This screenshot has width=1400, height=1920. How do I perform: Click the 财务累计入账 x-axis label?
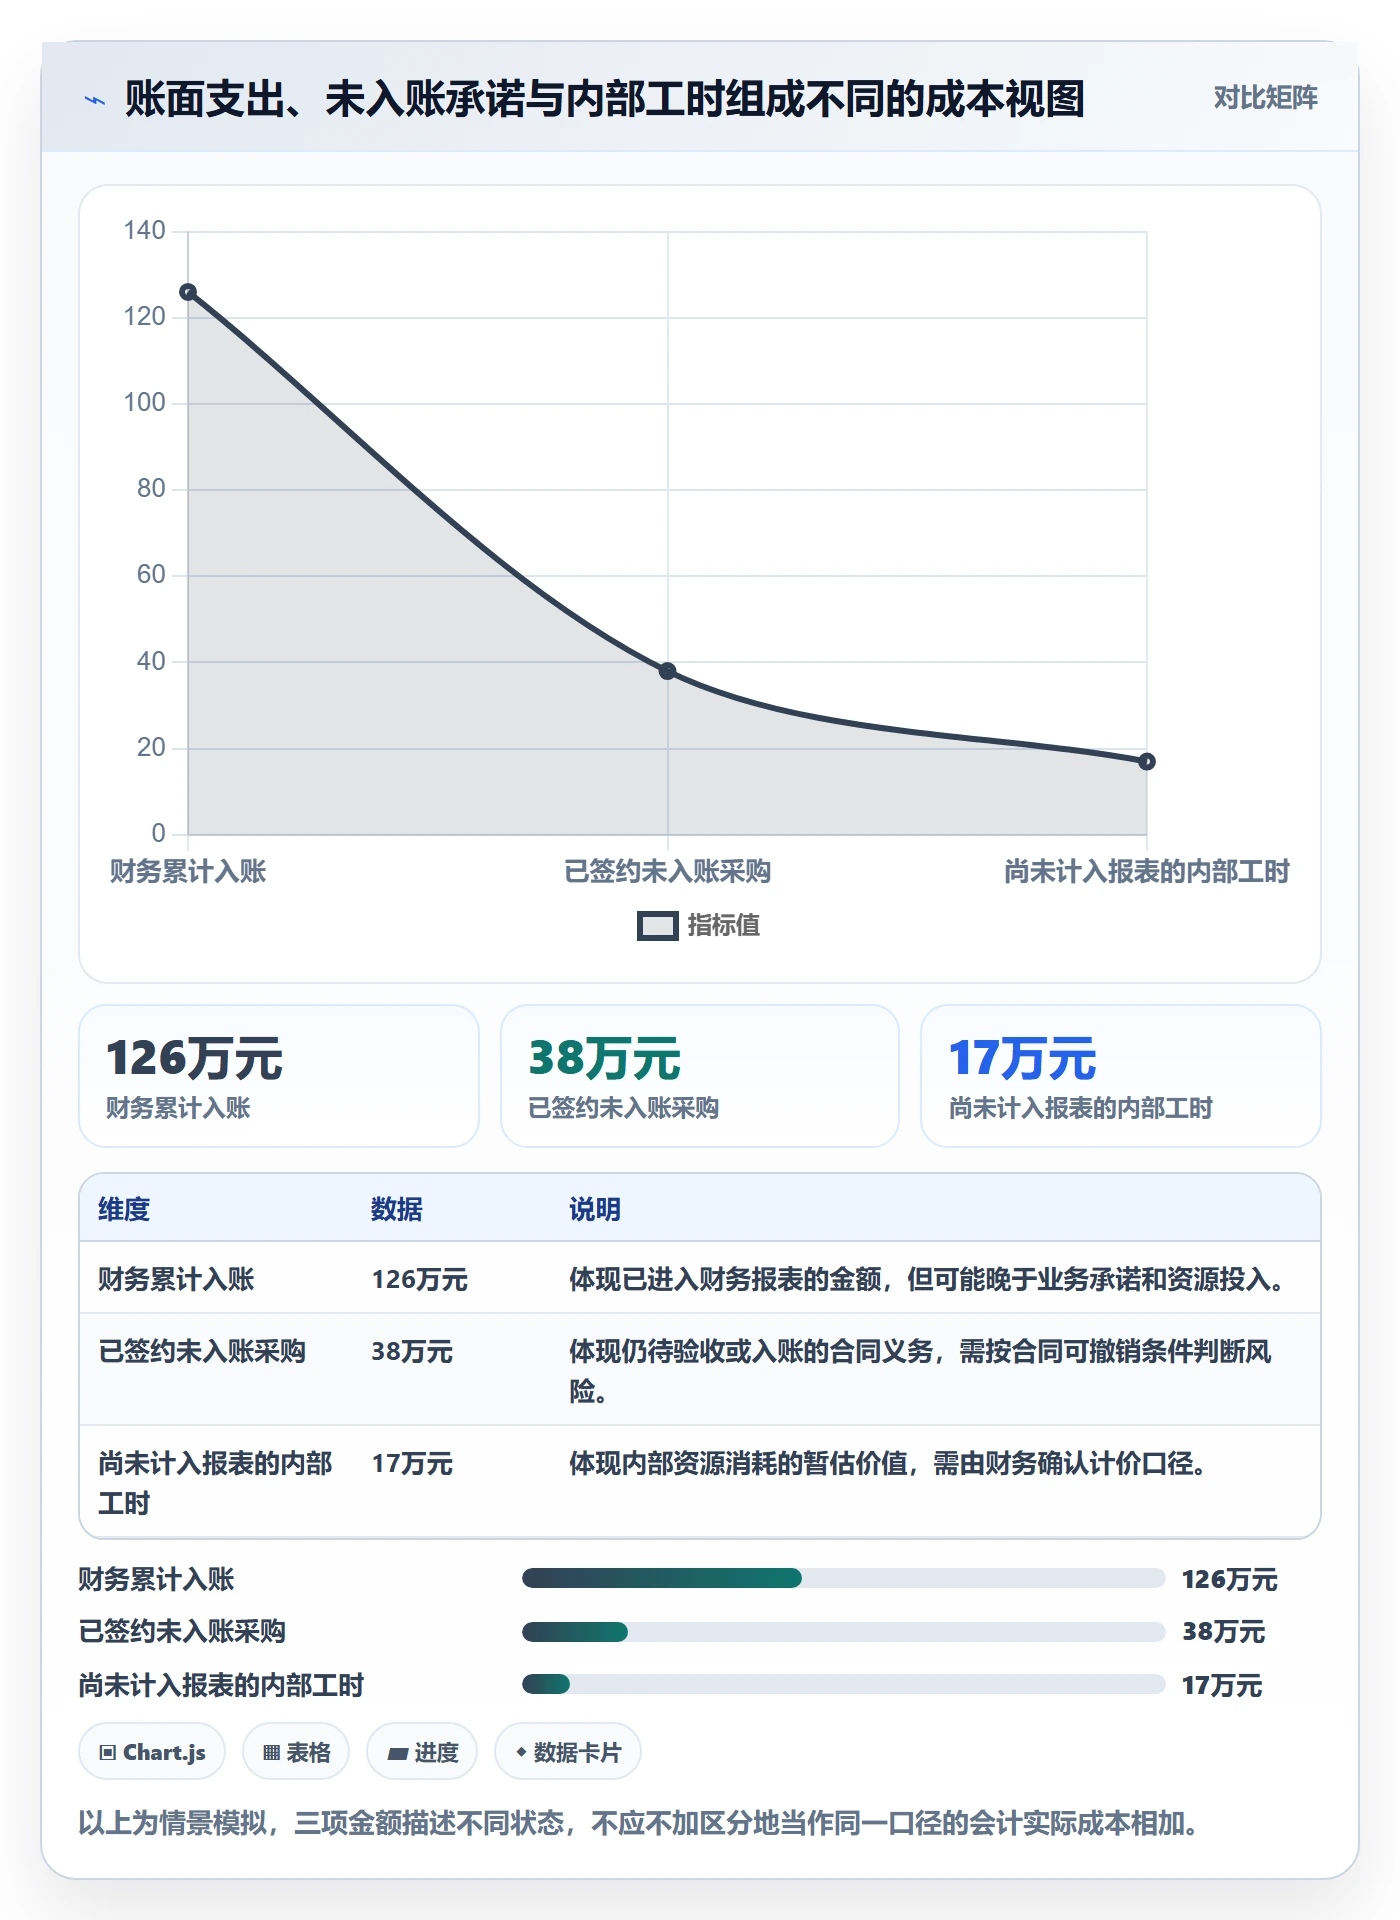188,872
